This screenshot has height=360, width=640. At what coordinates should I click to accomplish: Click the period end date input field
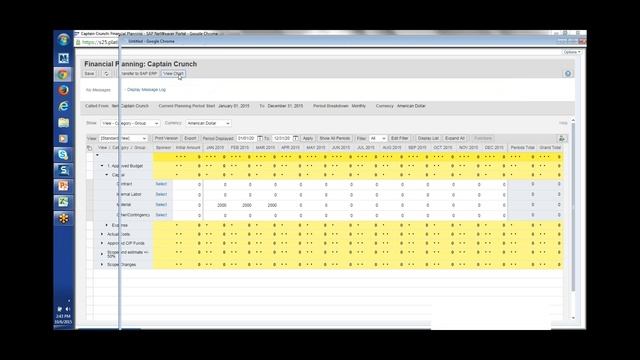[x=282, y=138]
